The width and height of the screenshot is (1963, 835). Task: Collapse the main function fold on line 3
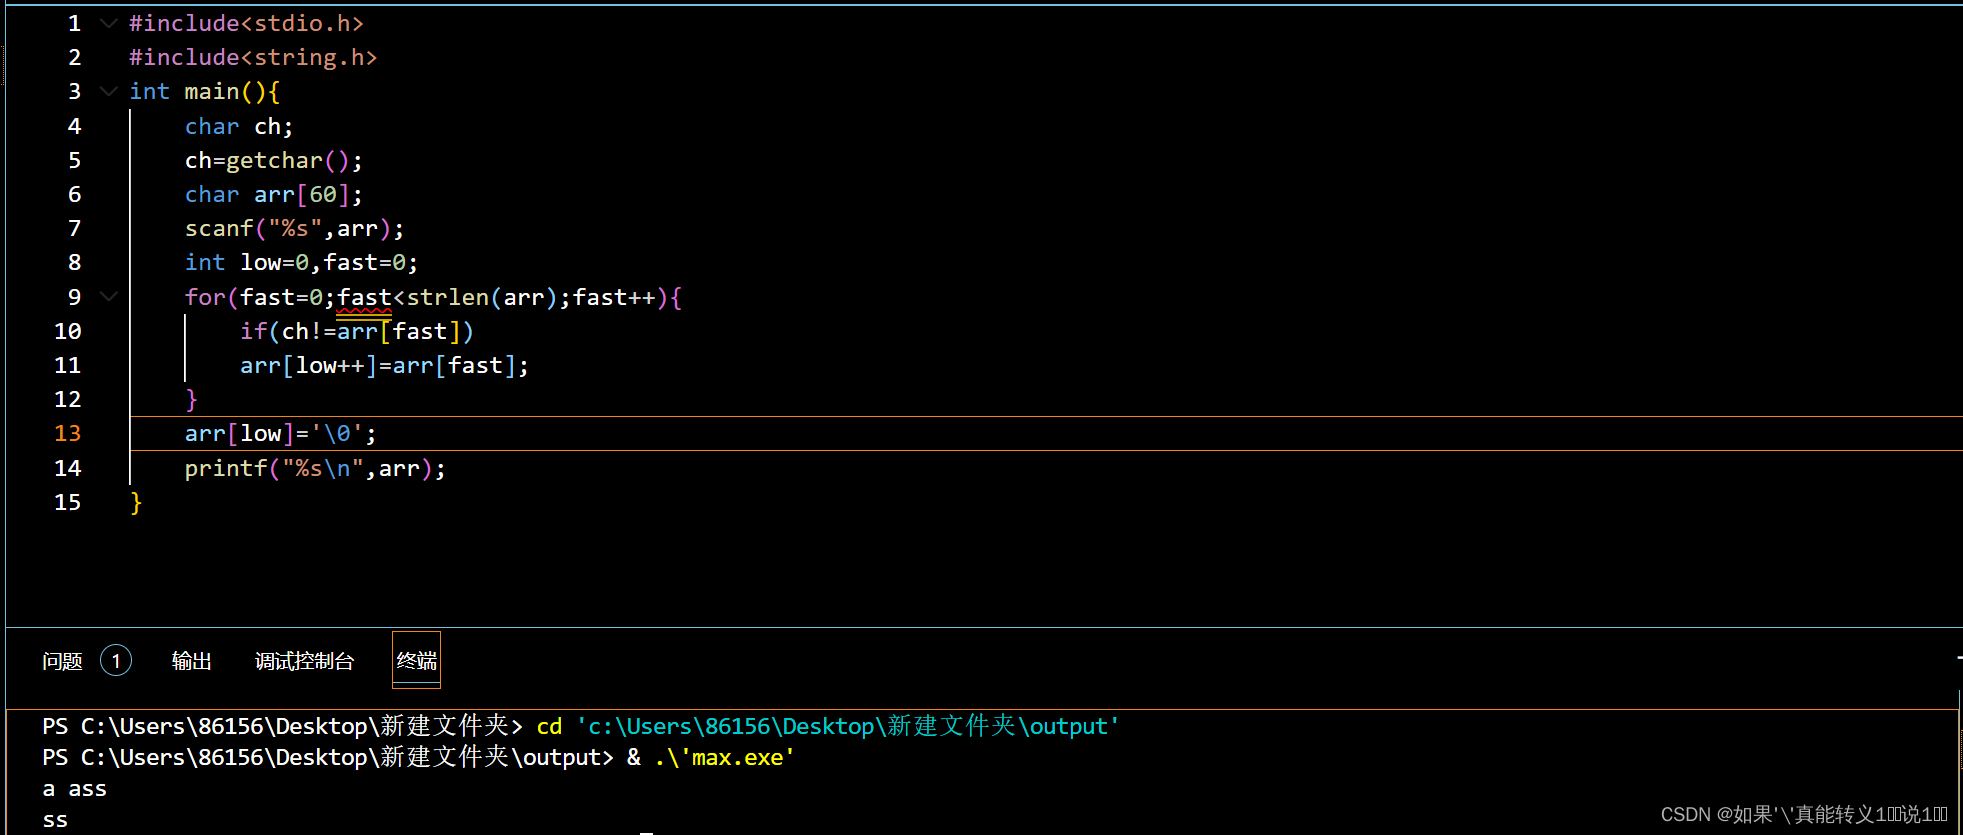pos(109,91)
